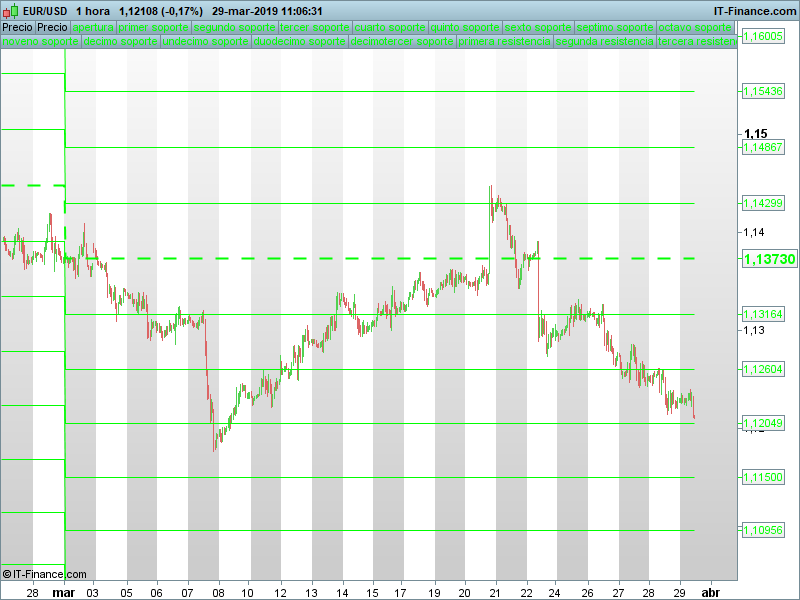Click the 1,10956 price level tag

click(x=762, y=530)
